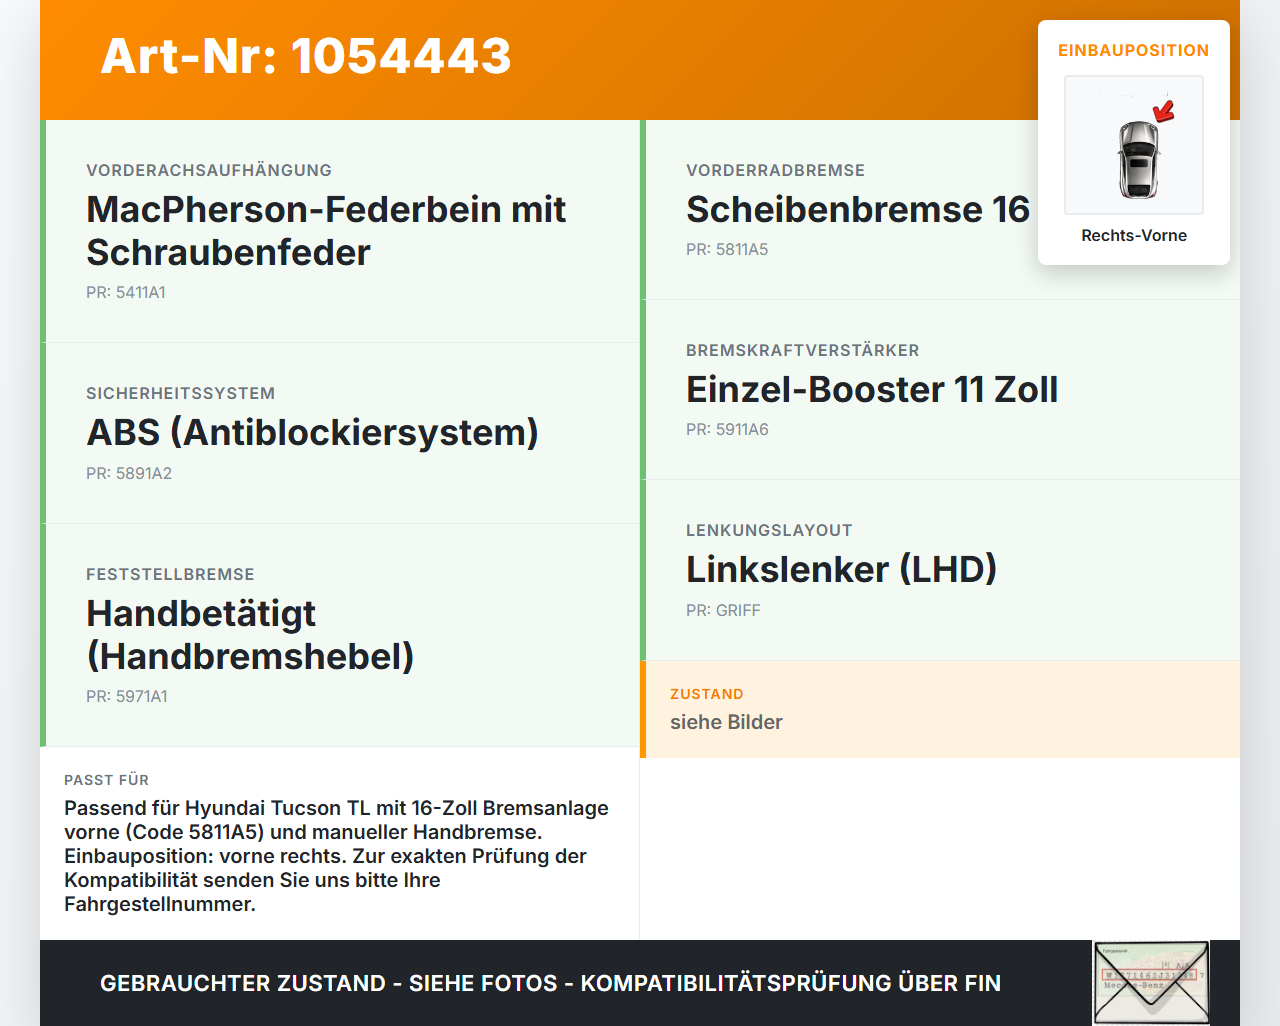
Task: Select the VORDERACHSAUFHÄNGUNG label
Action: (209, 170)
